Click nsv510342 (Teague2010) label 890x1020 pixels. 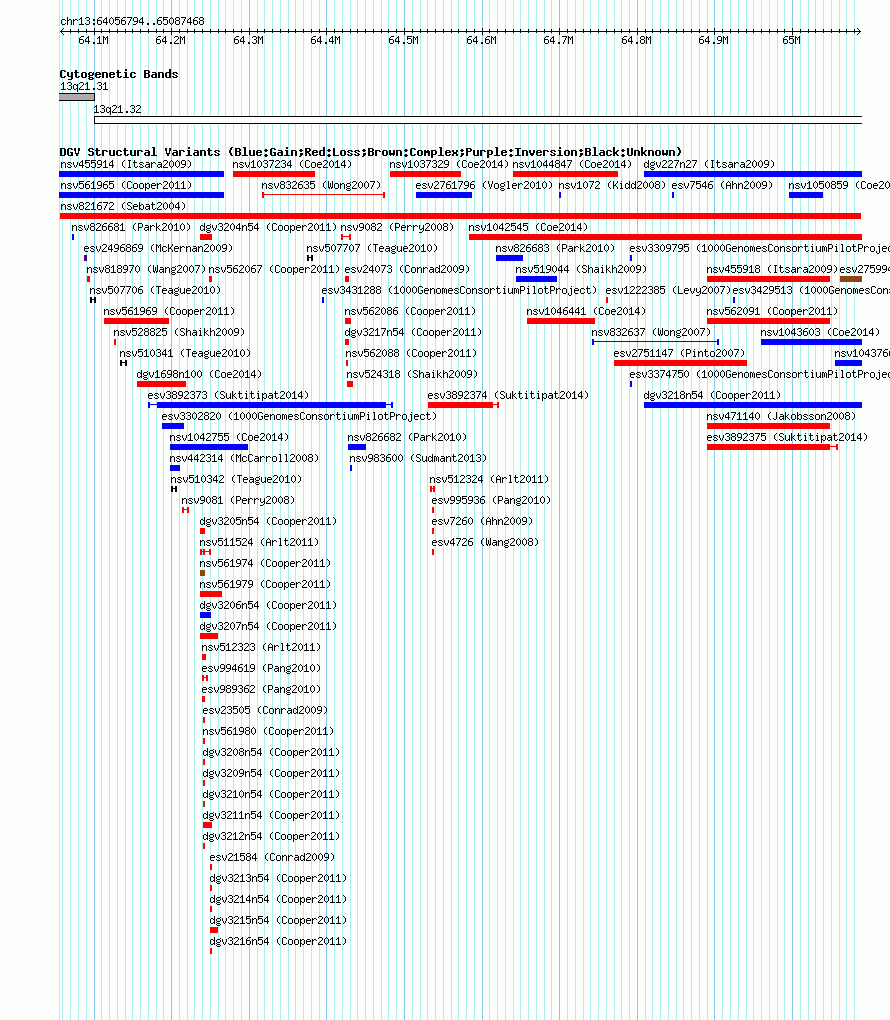(236, 479)
